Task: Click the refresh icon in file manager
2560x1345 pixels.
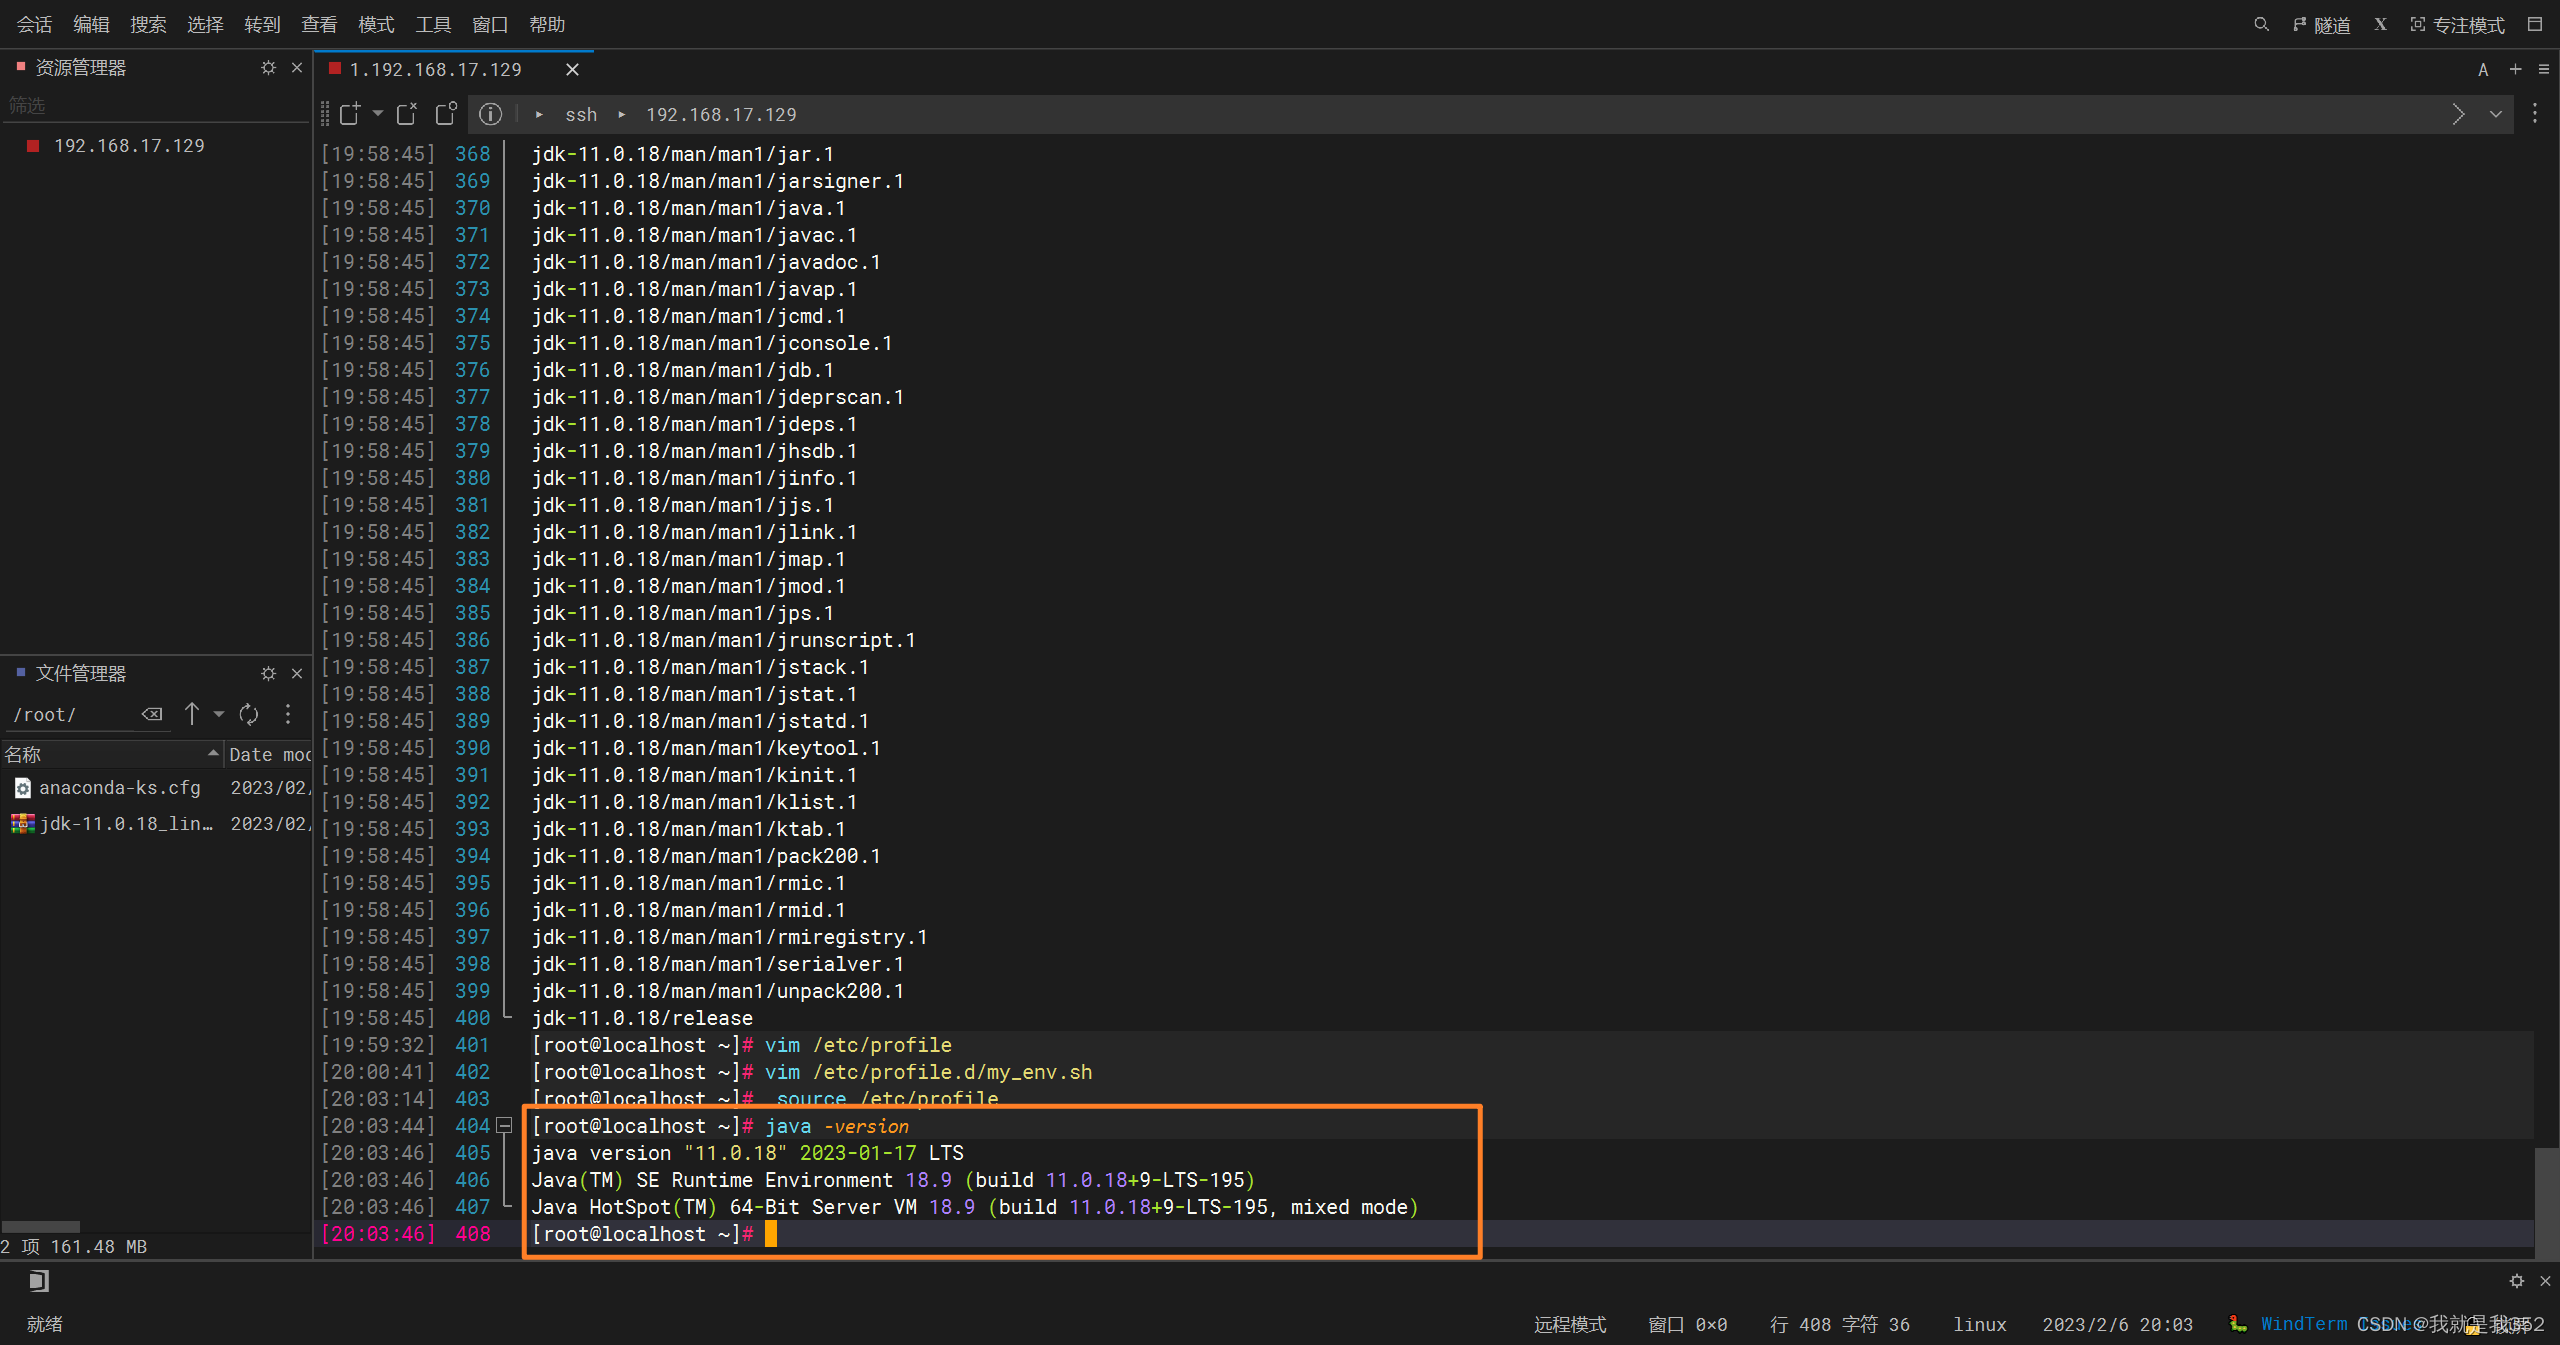Action: coord(249,714)
